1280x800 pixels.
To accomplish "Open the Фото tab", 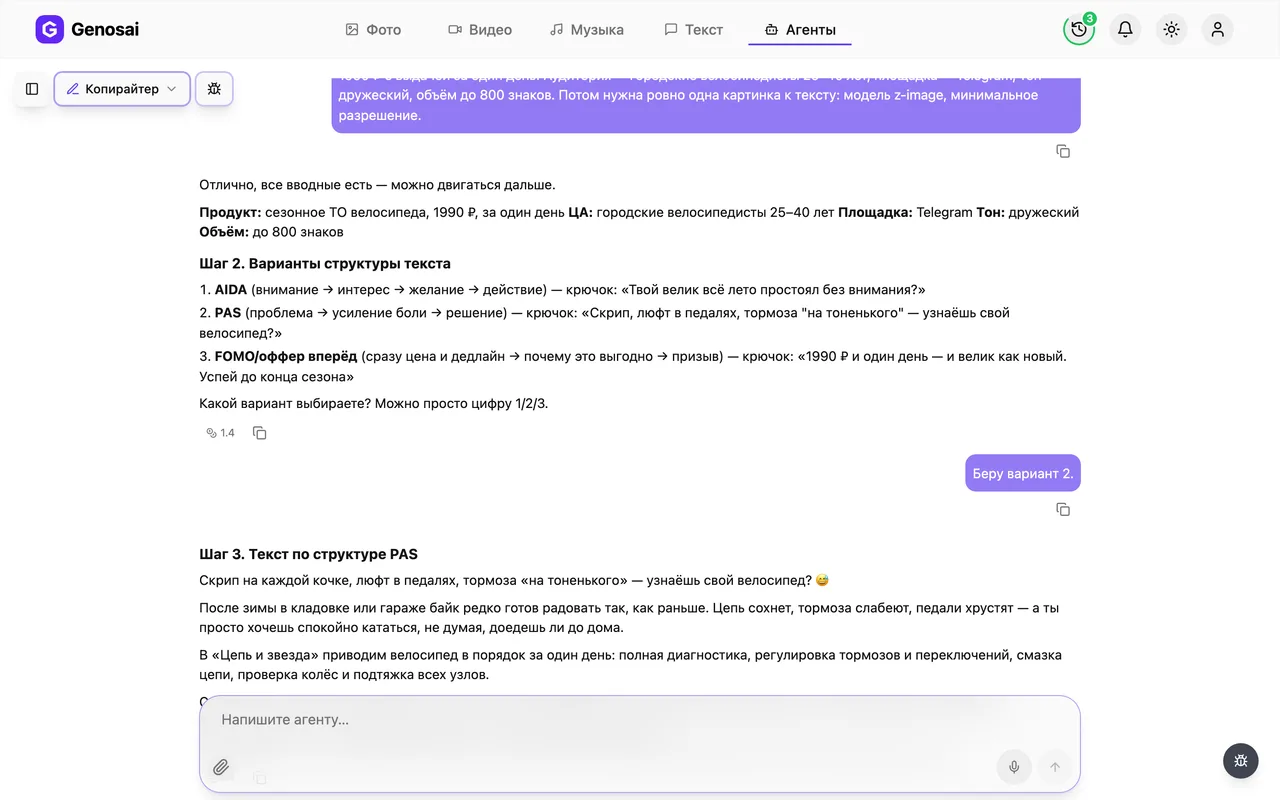I will pos(373,30).
